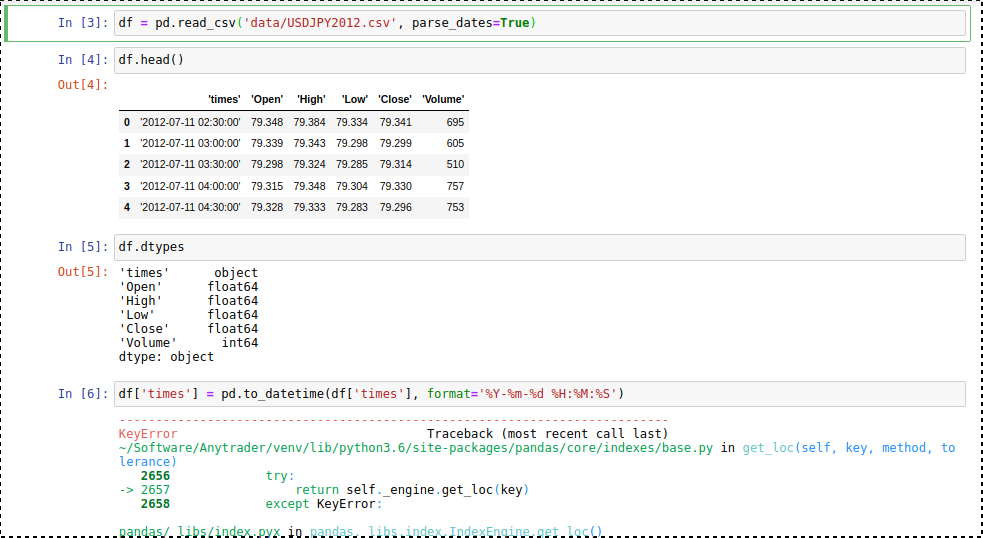
Task: Click the 'dtype: object' output line
Action: 166,357
